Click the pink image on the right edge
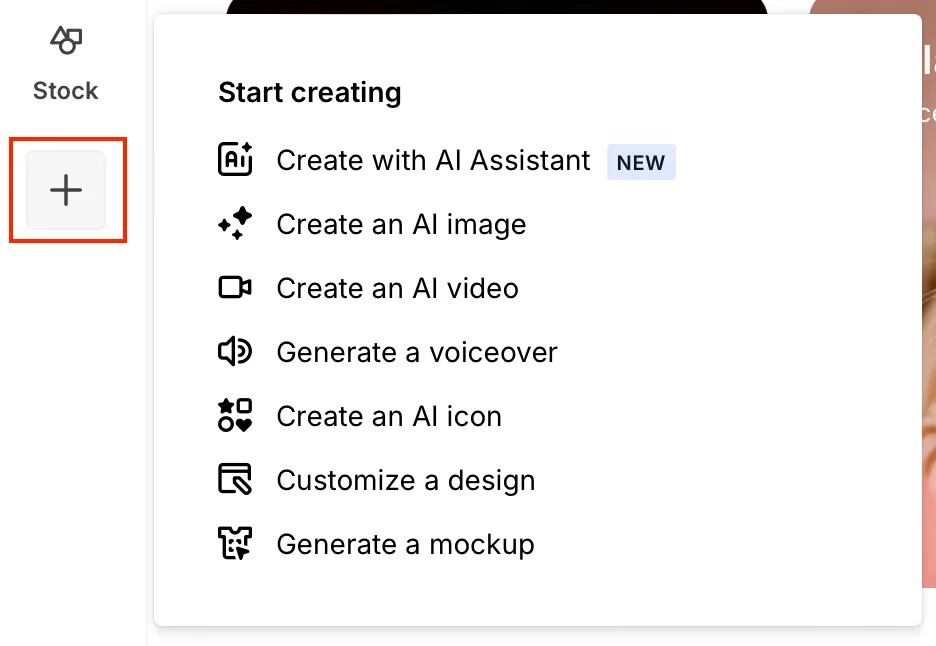The height and width of the screenshot is (646, 936). tap(928, 300)
